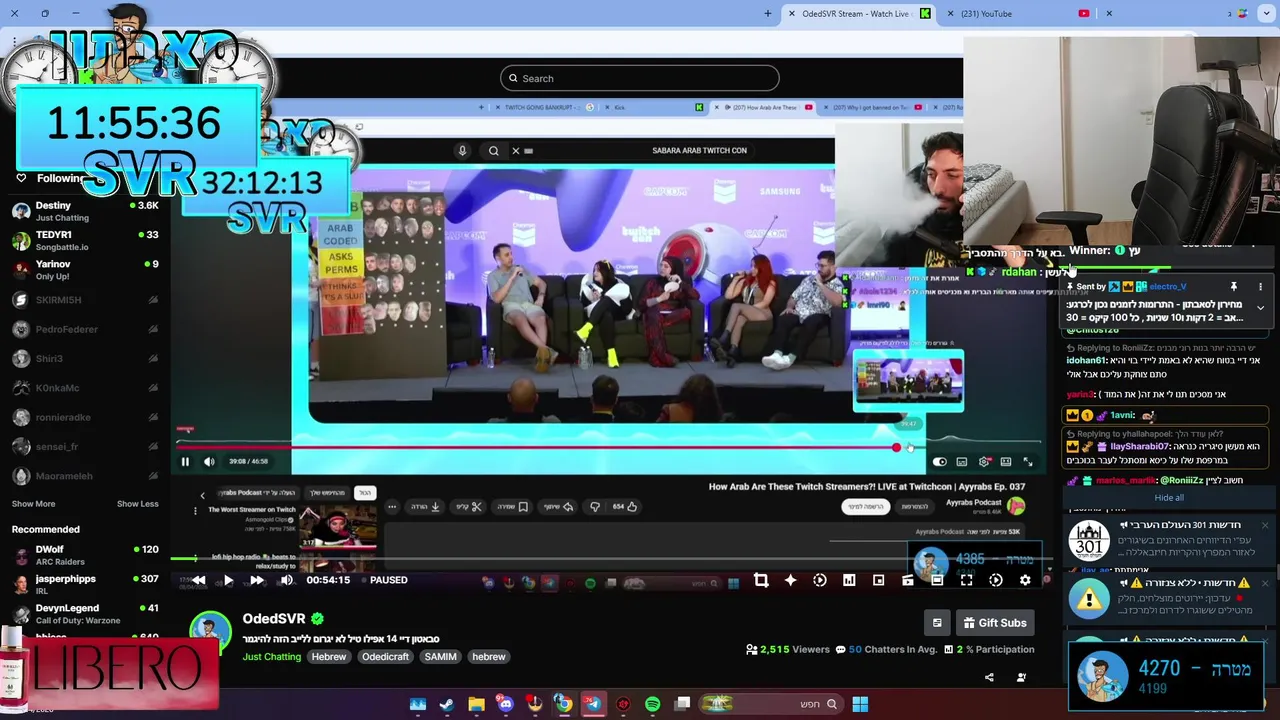Open YouTube player settings gear
The width and height of the screenshot is (1280, 720).
984,462
